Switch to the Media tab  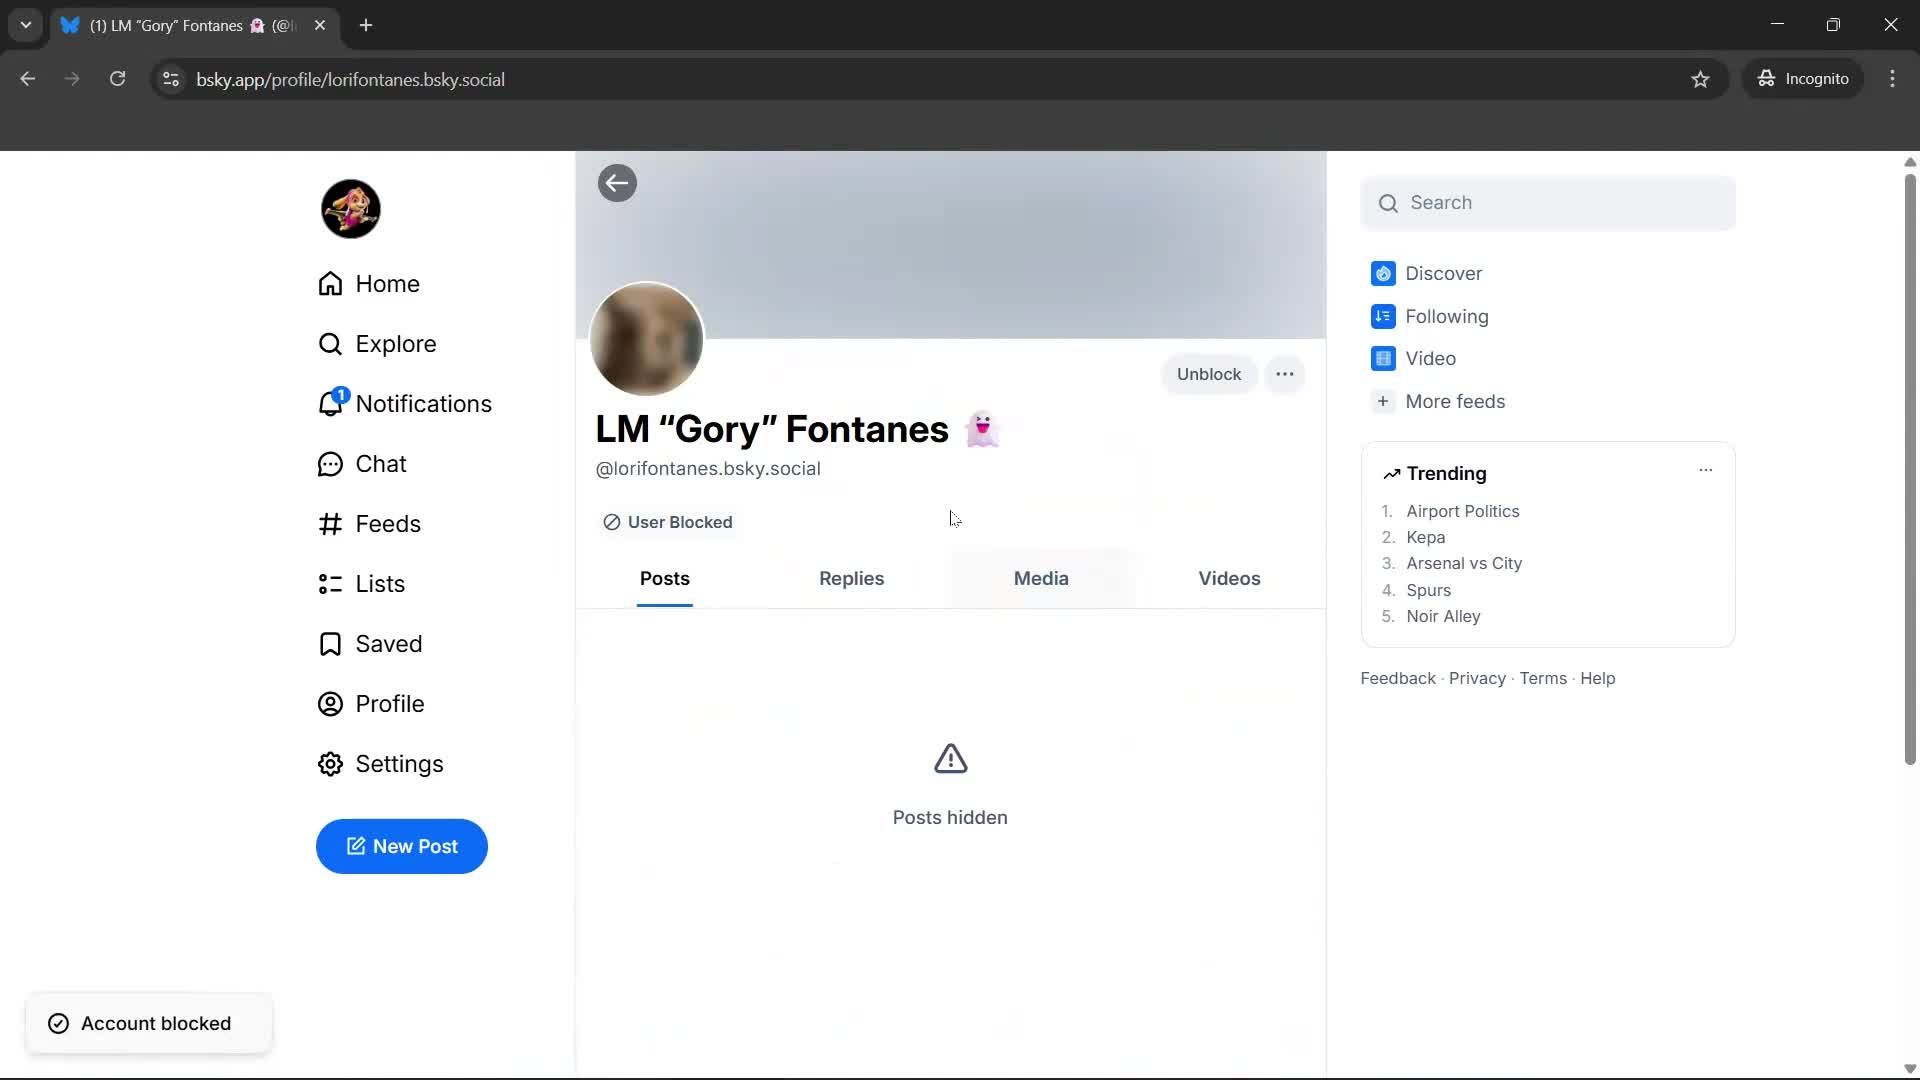point(1040,578)
